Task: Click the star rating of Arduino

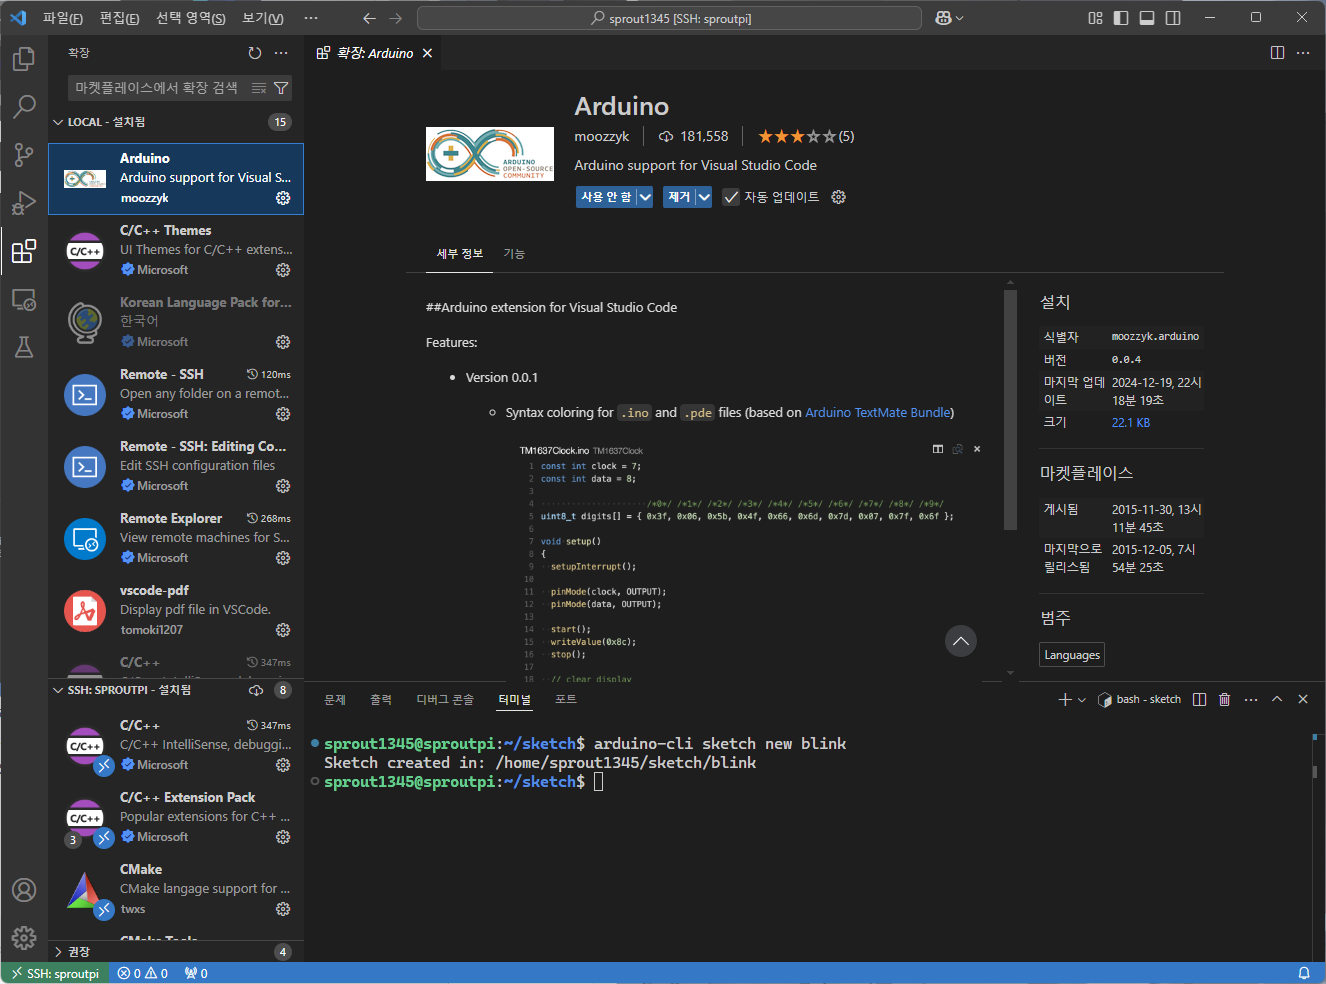Action: pyautogui.click(x=806, y=136)
